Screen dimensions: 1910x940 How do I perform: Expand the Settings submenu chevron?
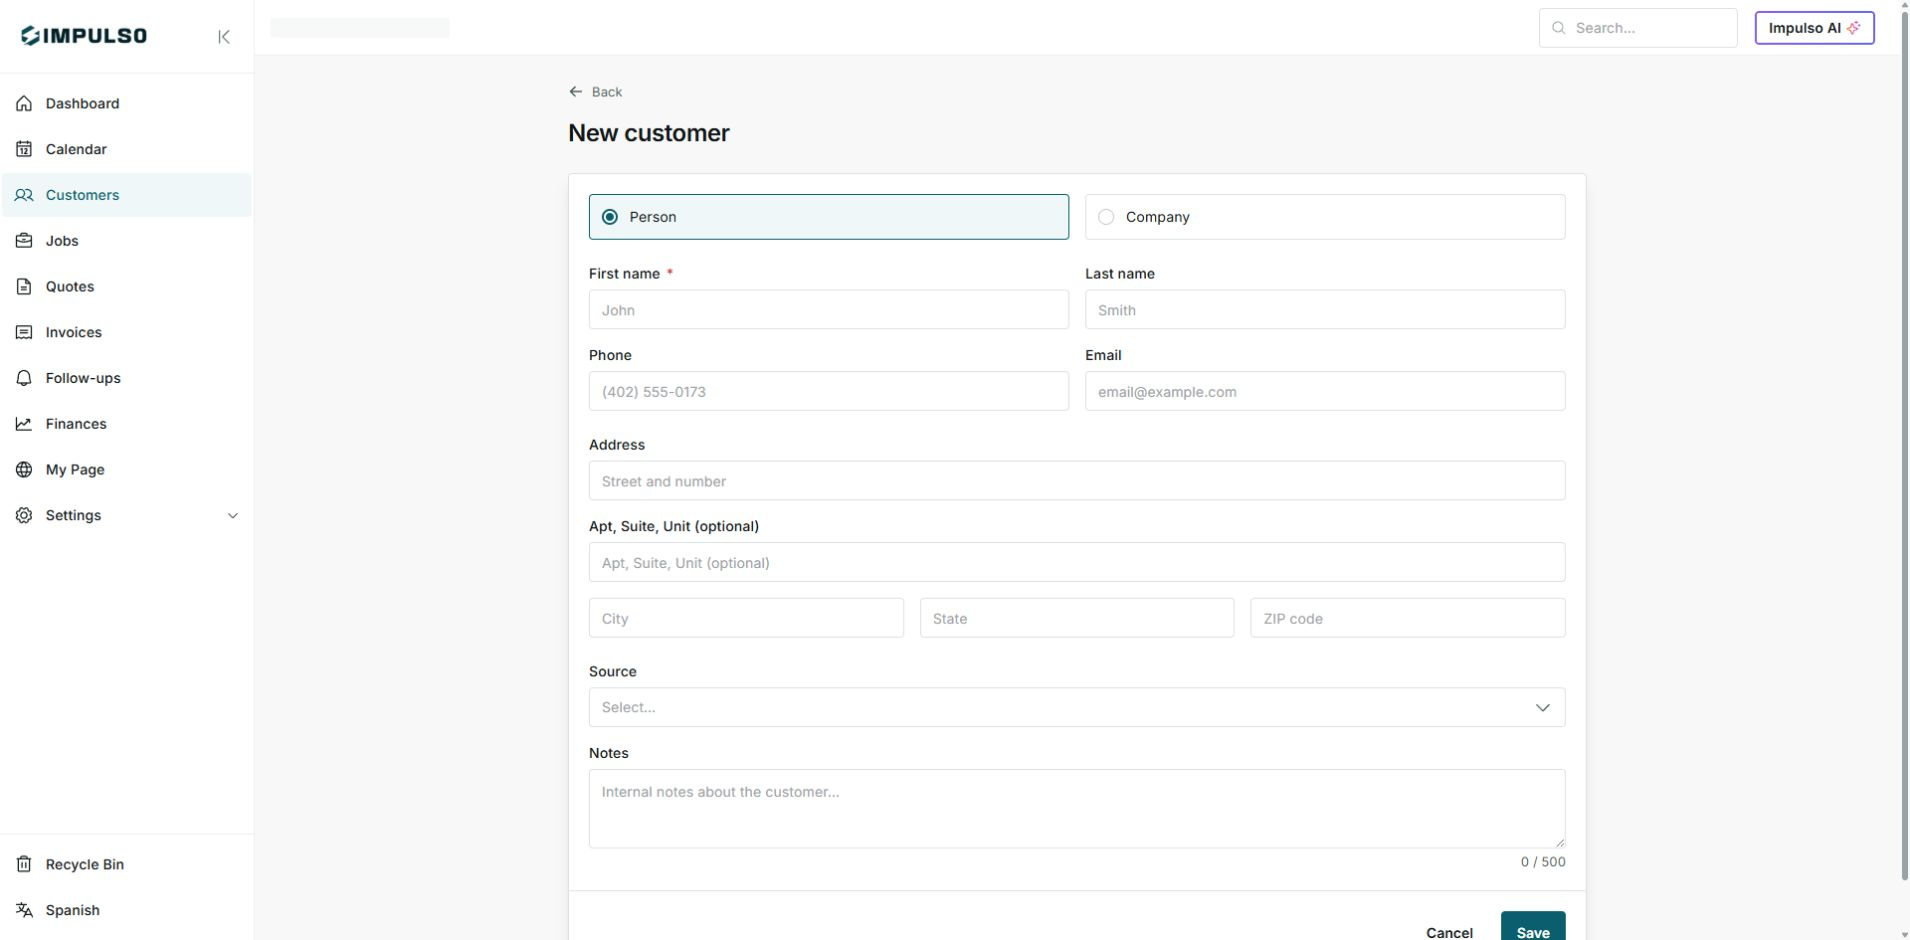point(233,516)
